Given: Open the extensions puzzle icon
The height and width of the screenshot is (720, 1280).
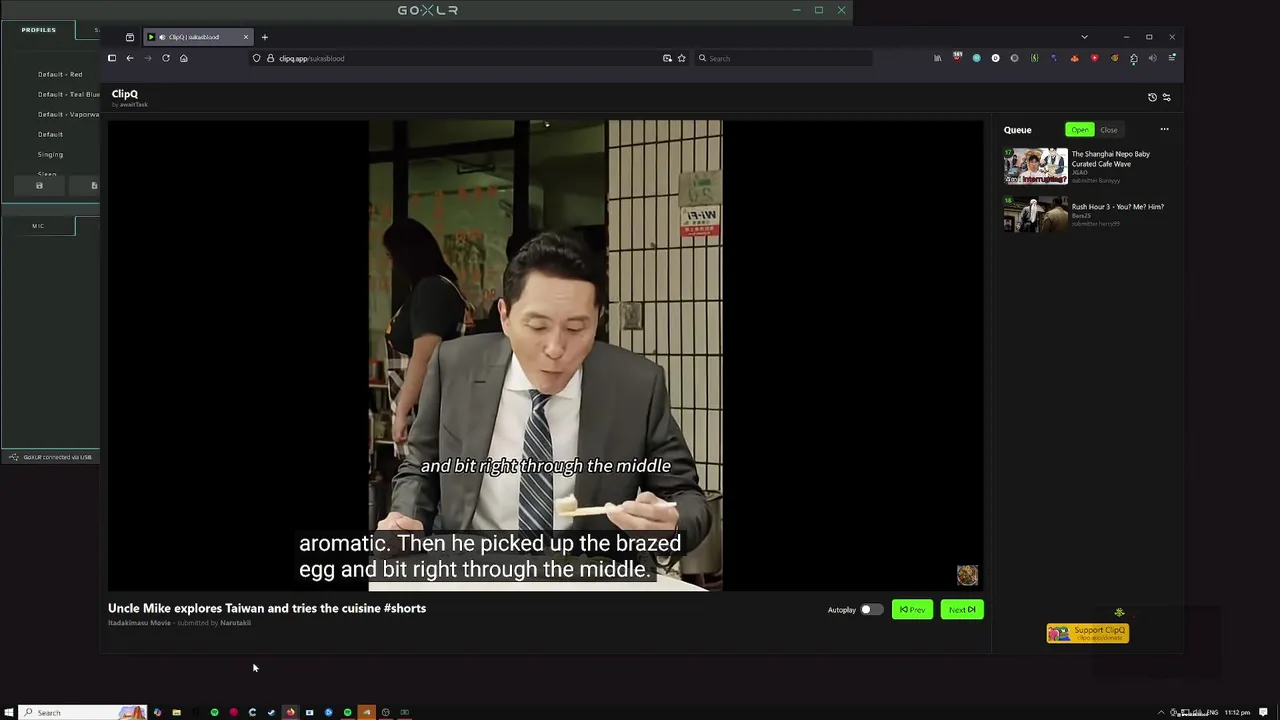Looking at the screenshot, I should [1133, 58].
